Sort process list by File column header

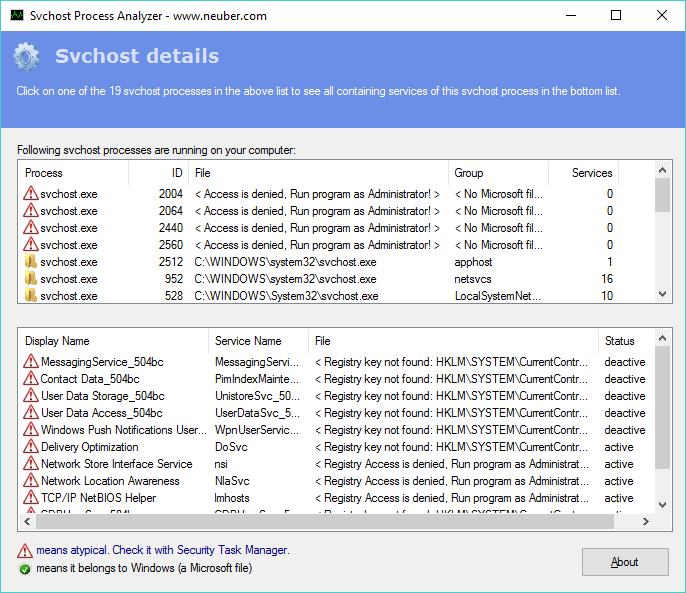[318, 173]
